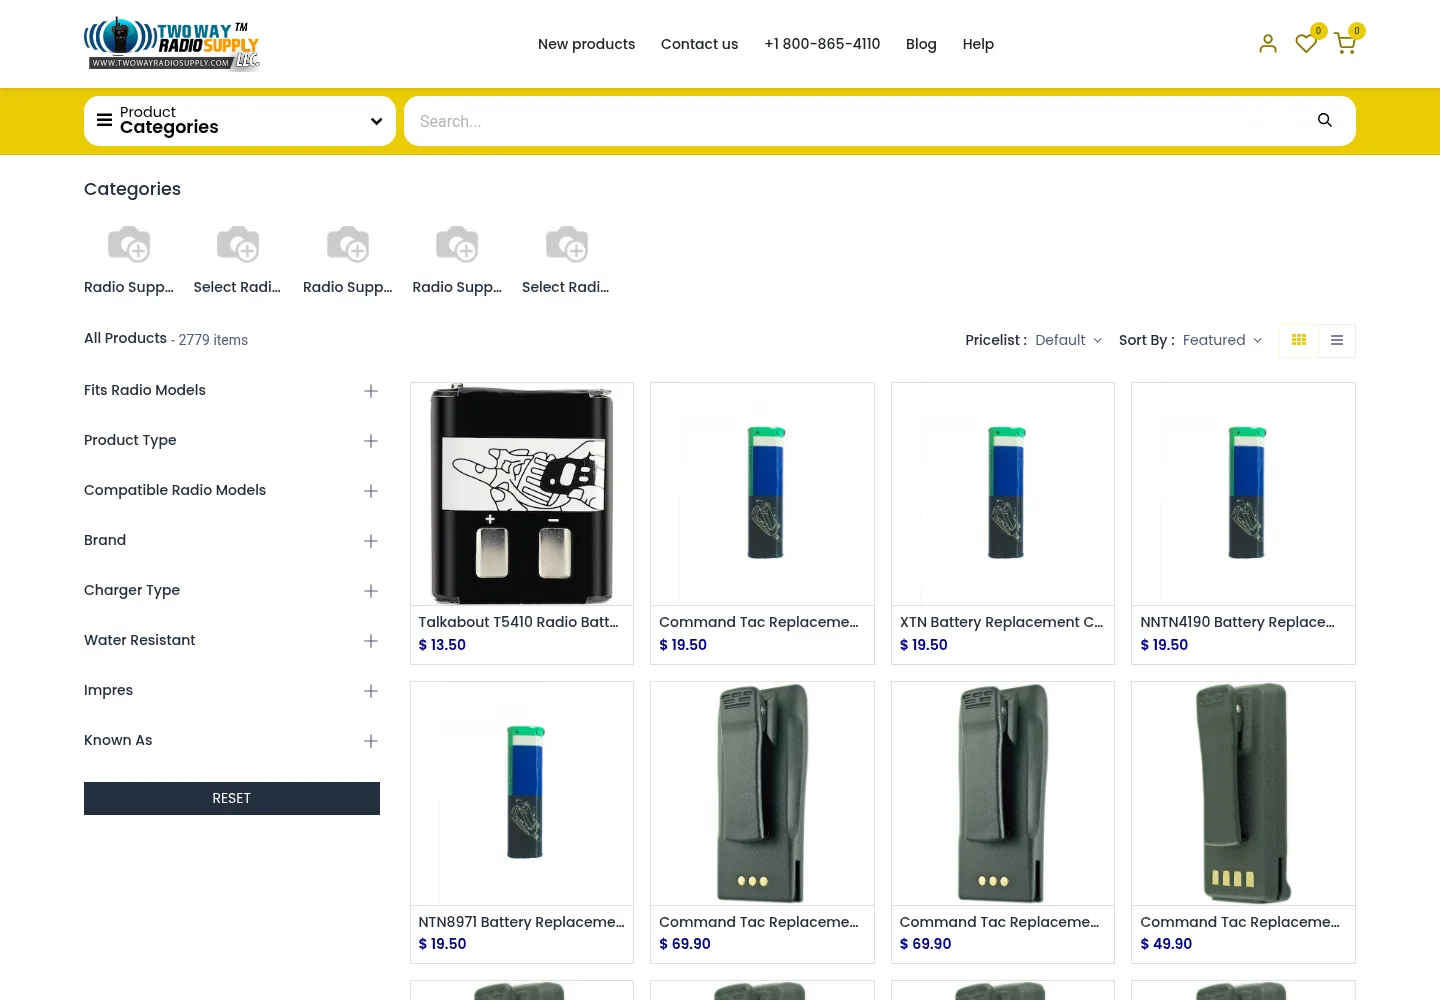Click the RESET filters button
1440x1000 pixels.
click(x=232, y=798)
